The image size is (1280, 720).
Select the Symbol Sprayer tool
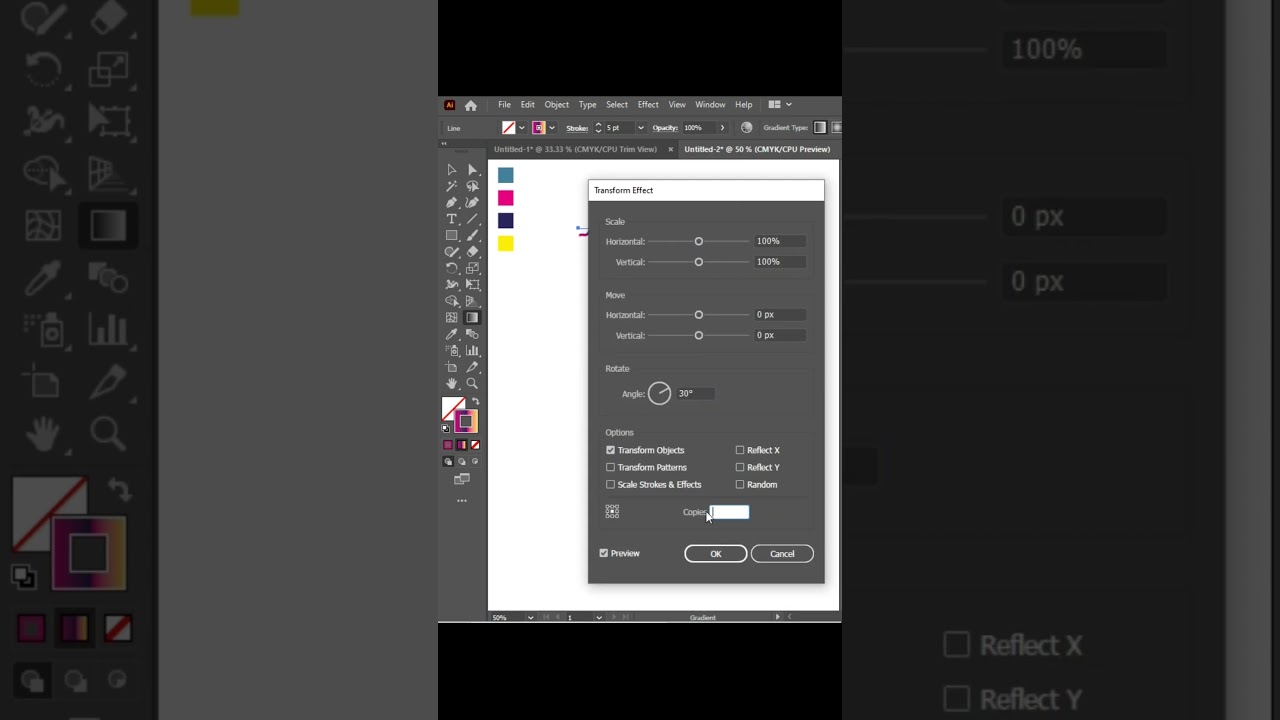452,351
